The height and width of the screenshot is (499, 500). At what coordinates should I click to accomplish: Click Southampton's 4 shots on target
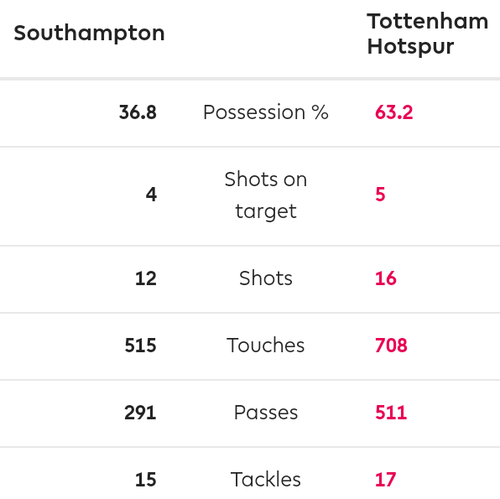(151, 194)
